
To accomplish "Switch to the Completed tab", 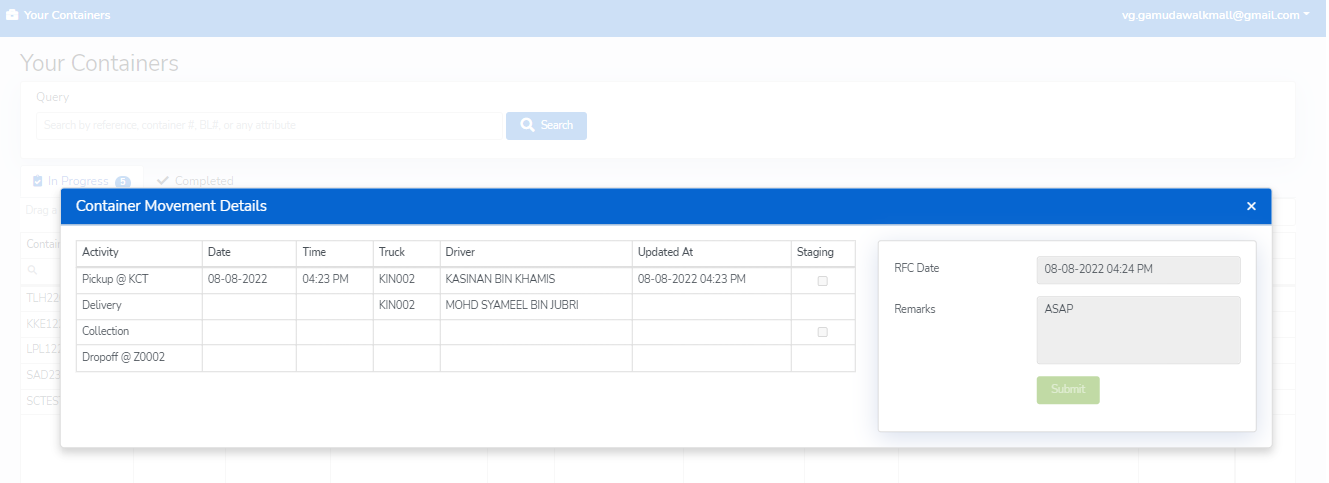I will 195,181.
